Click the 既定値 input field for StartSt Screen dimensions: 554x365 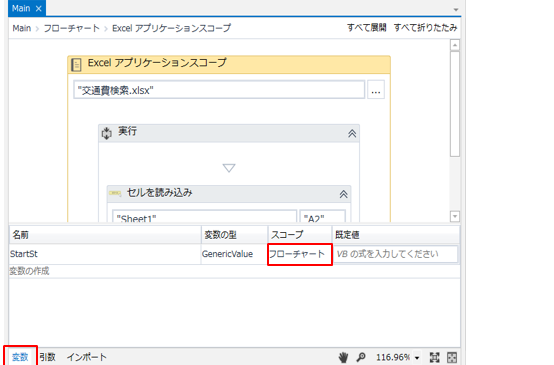pos(395,254)
